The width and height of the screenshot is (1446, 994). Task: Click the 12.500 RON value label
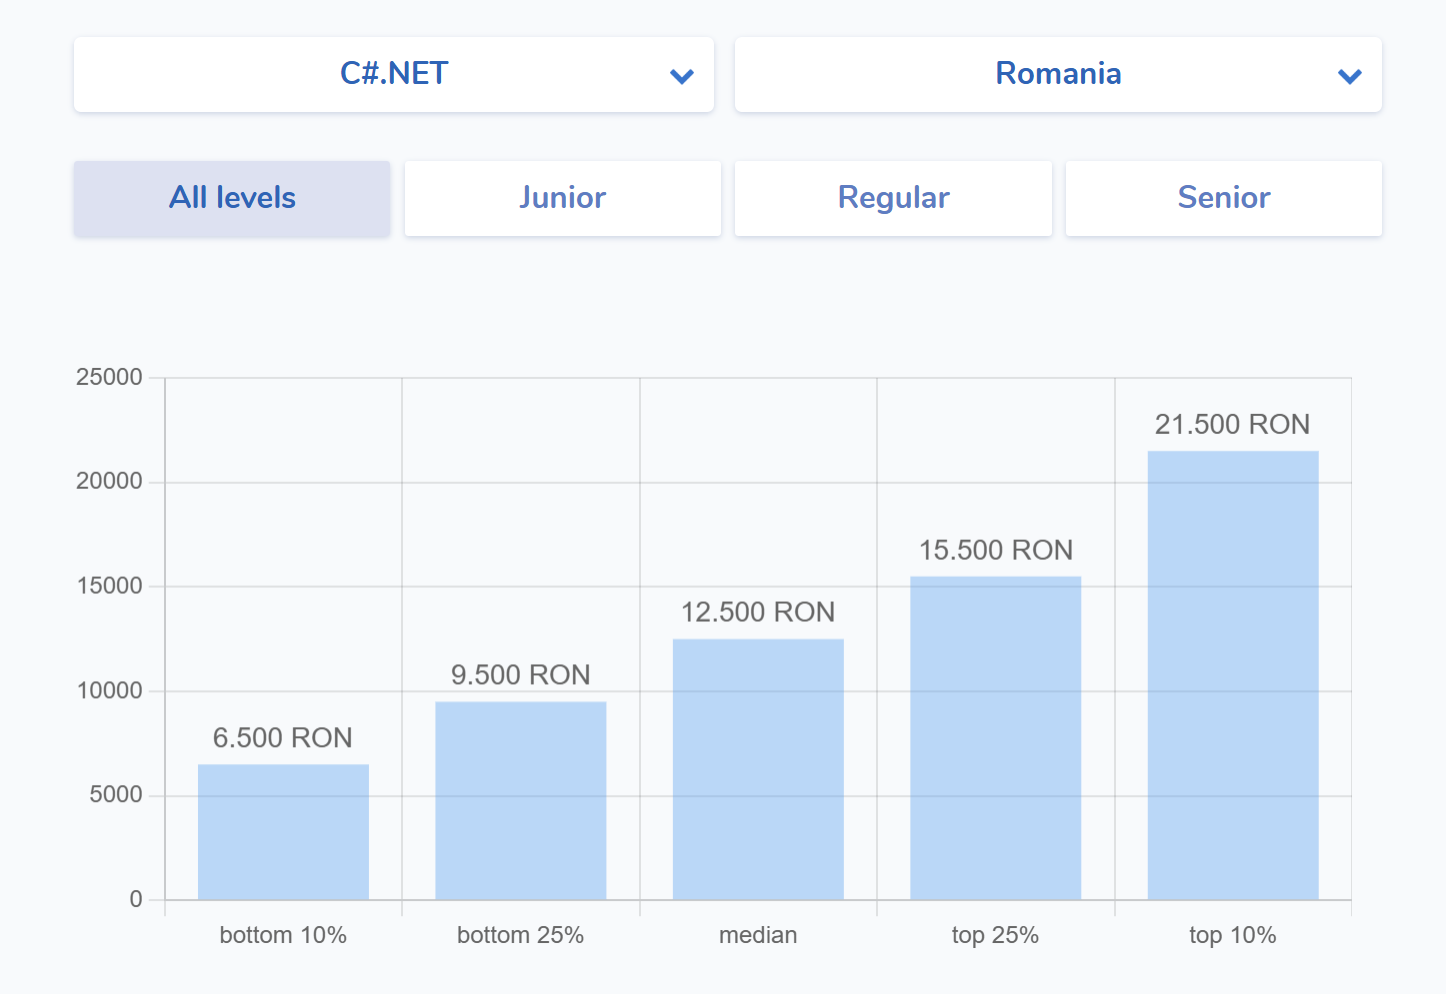(x=758, y=612)
